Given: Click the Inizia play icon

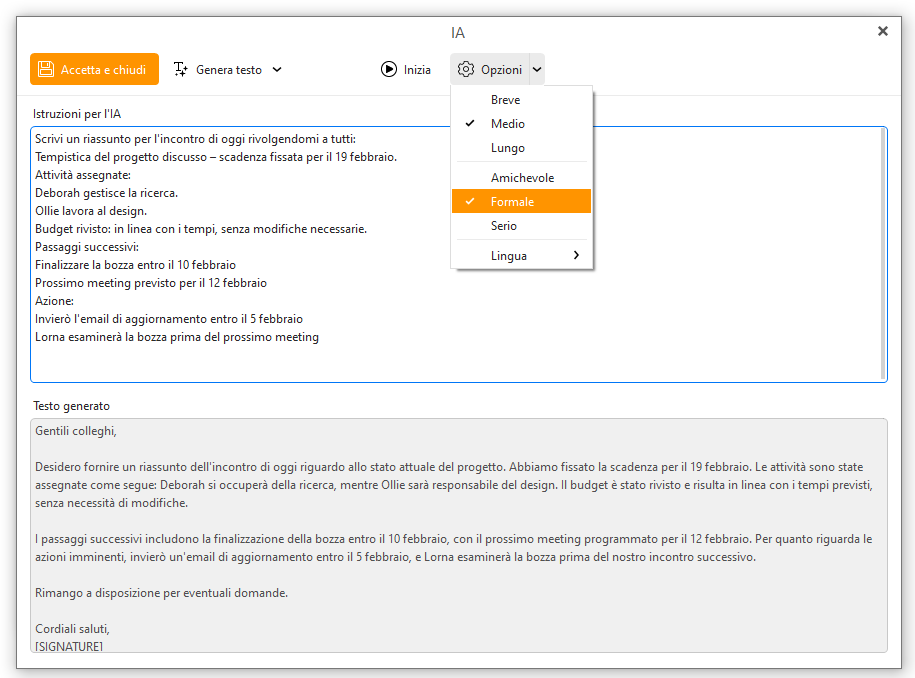Looking at the screenshot, I should 389,69.
